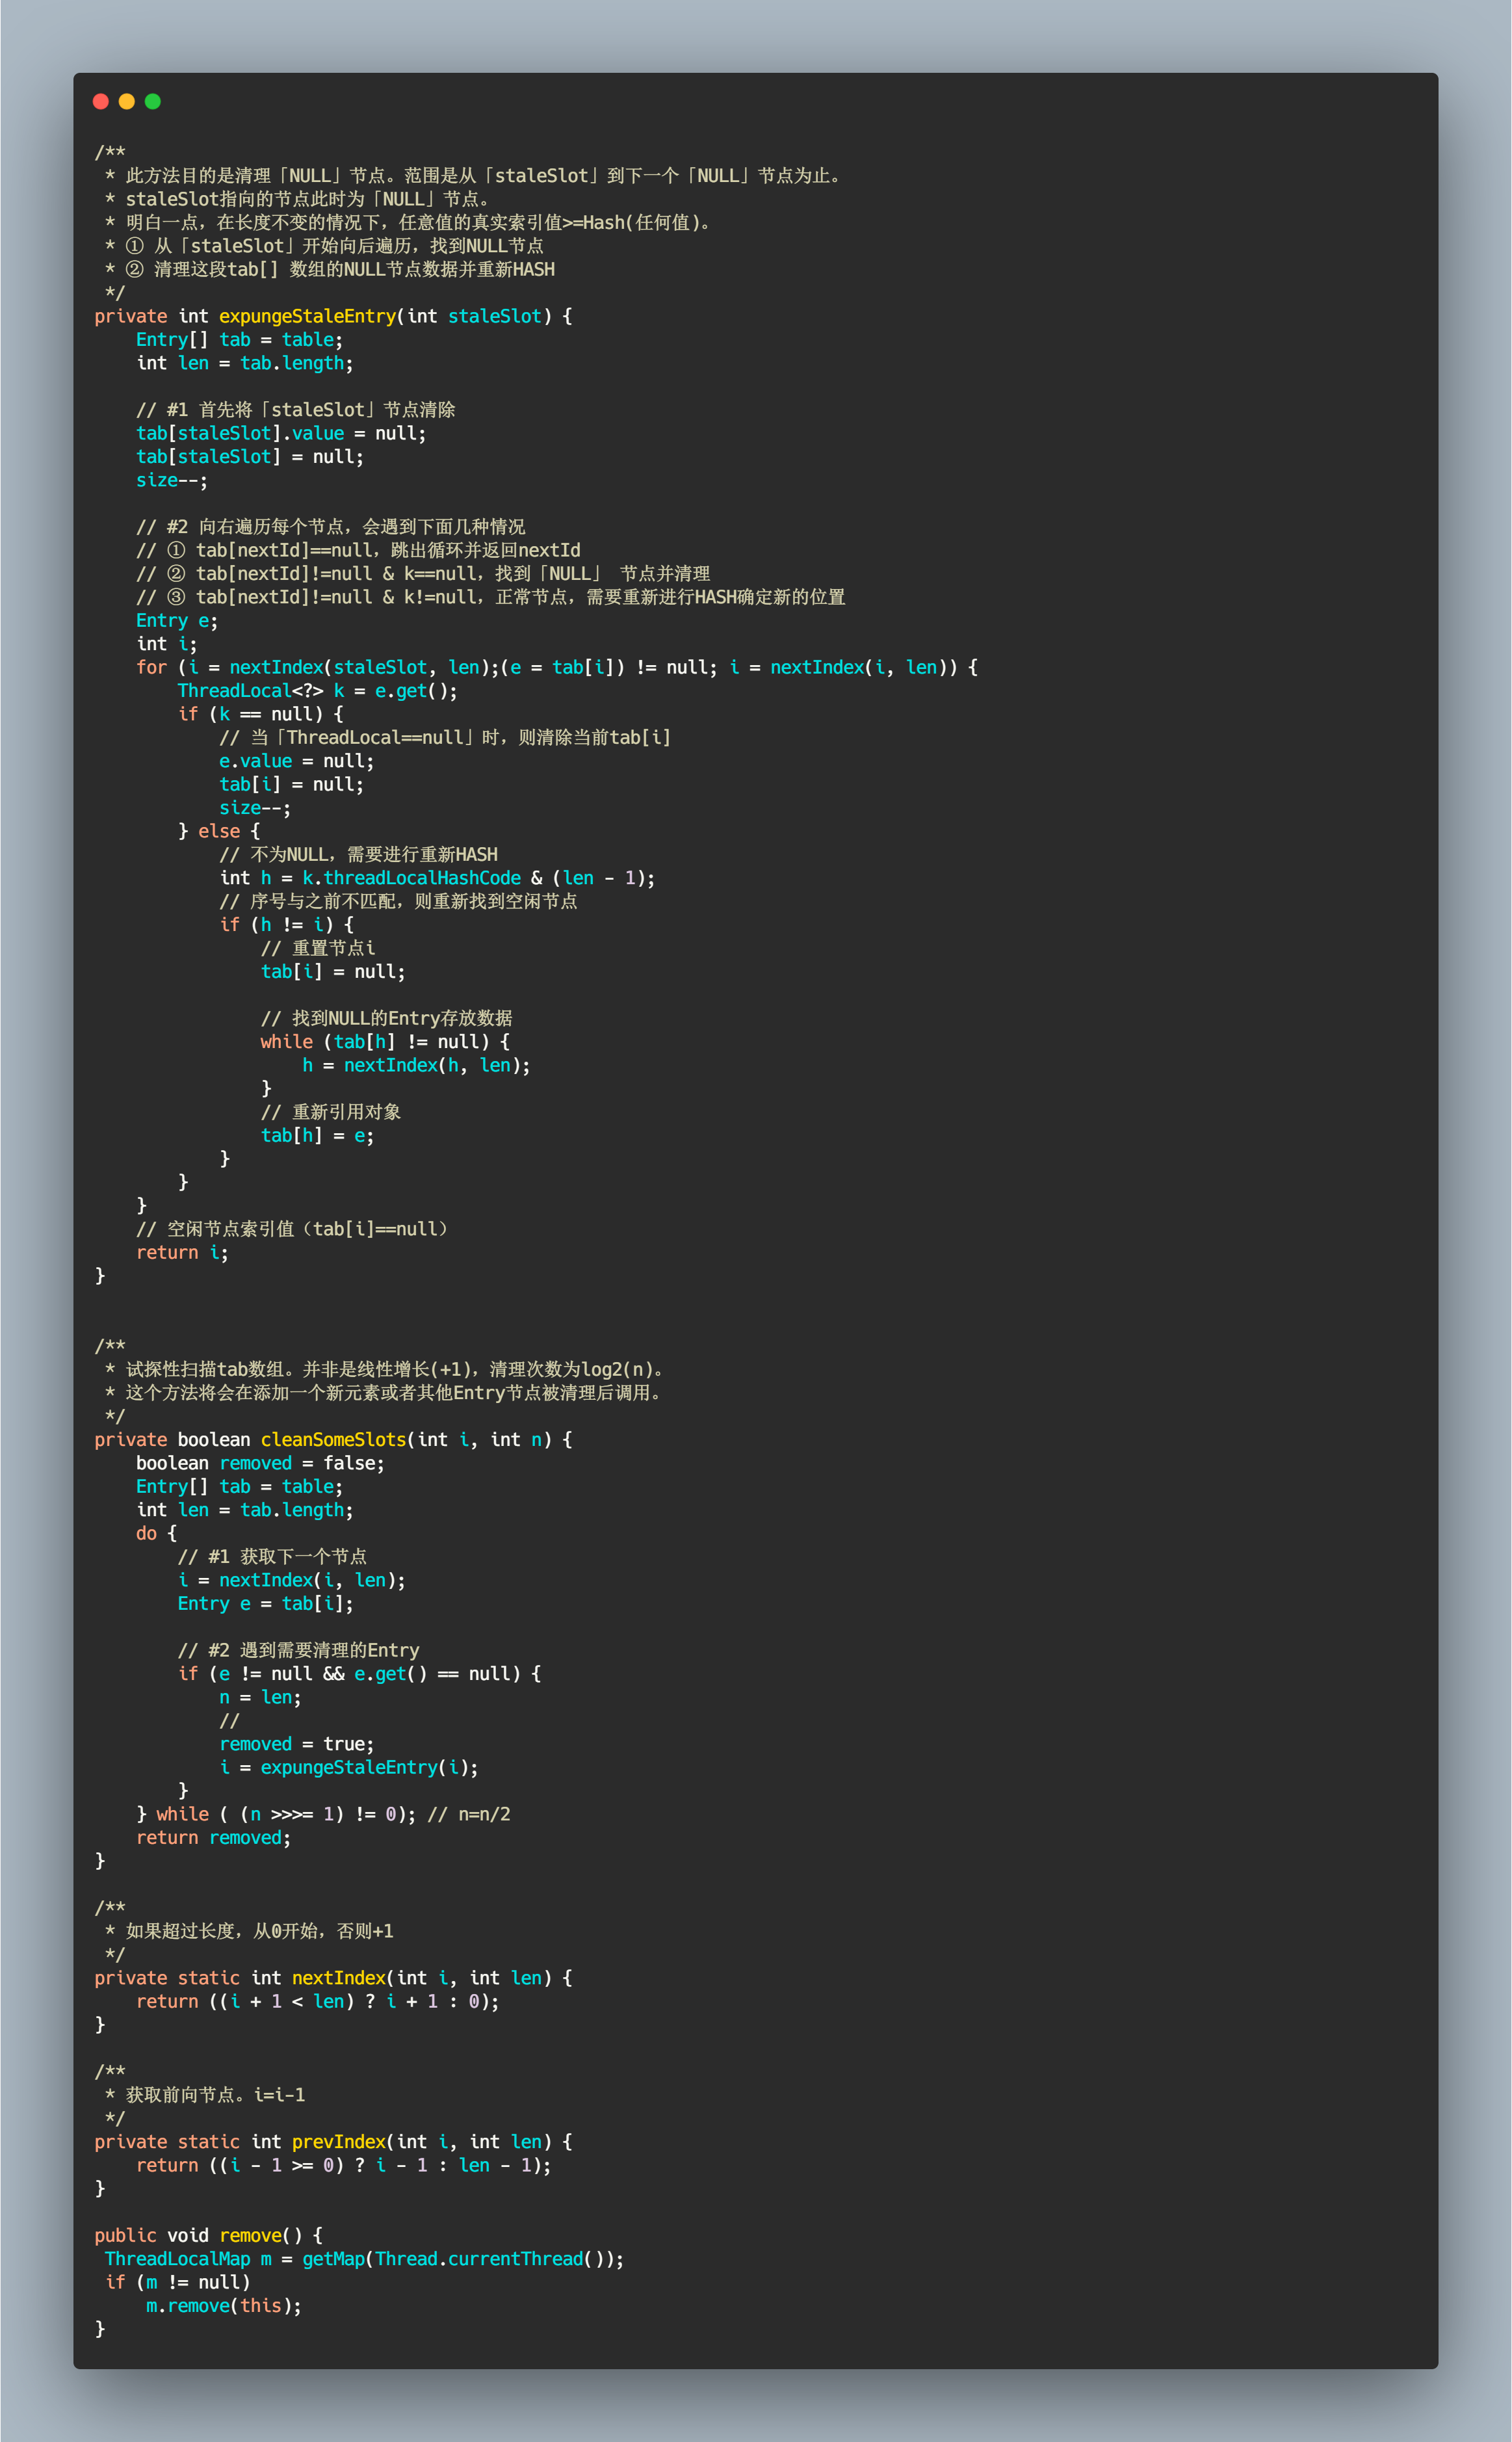
Task: Click the 'boolean removed = false' declaration
Action: coord(259,1463)
